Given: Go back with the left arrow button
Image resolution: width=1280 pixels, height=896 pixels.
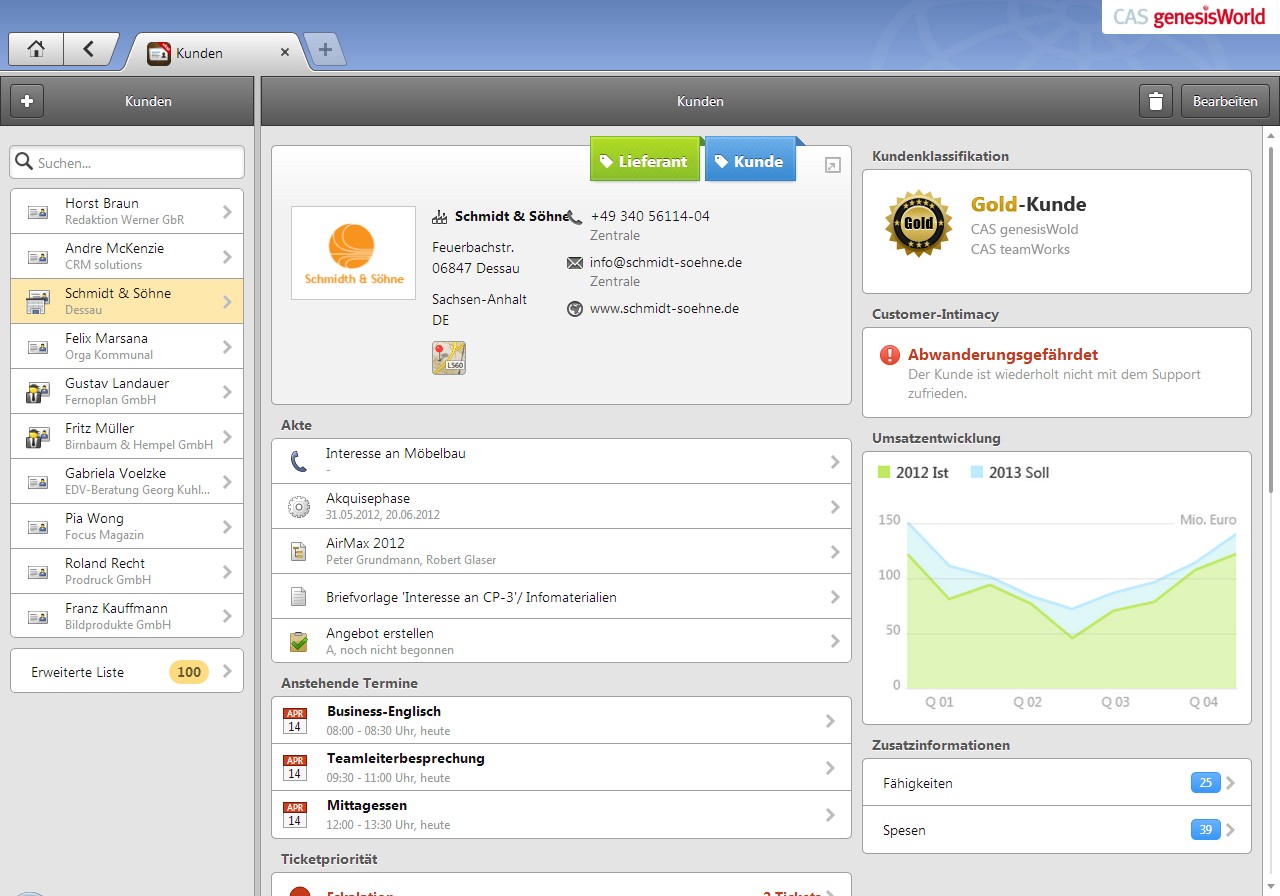Looking at the screenshot, I should click(x=89, y=49).
